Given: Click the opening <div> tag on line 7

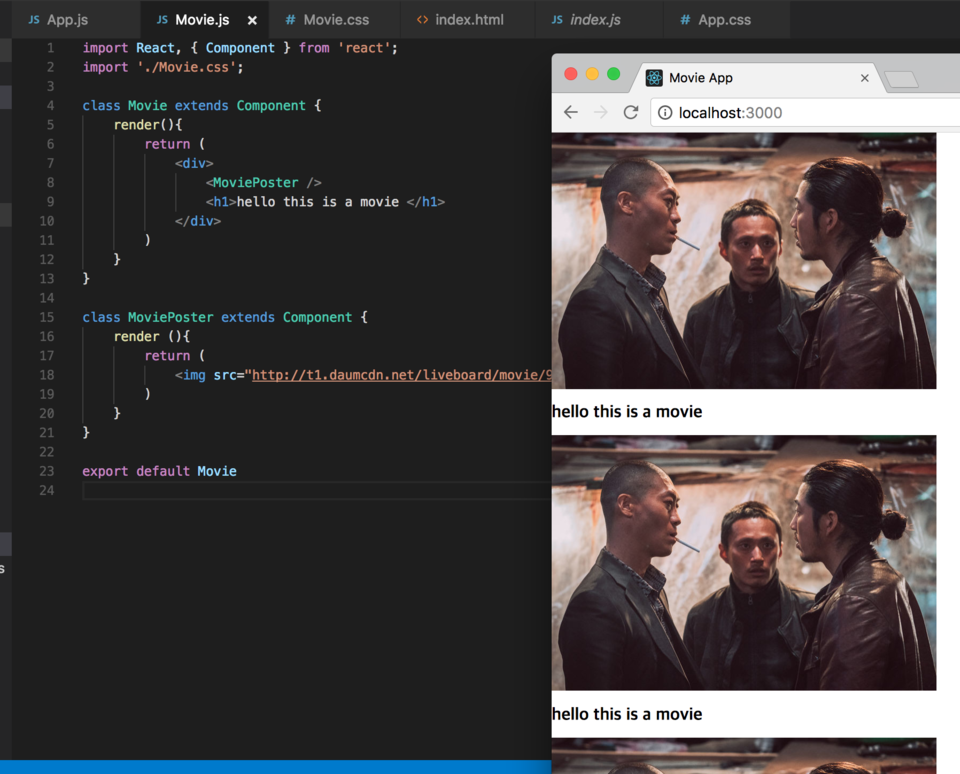Looking at the screenshot, I should point(194,163).
